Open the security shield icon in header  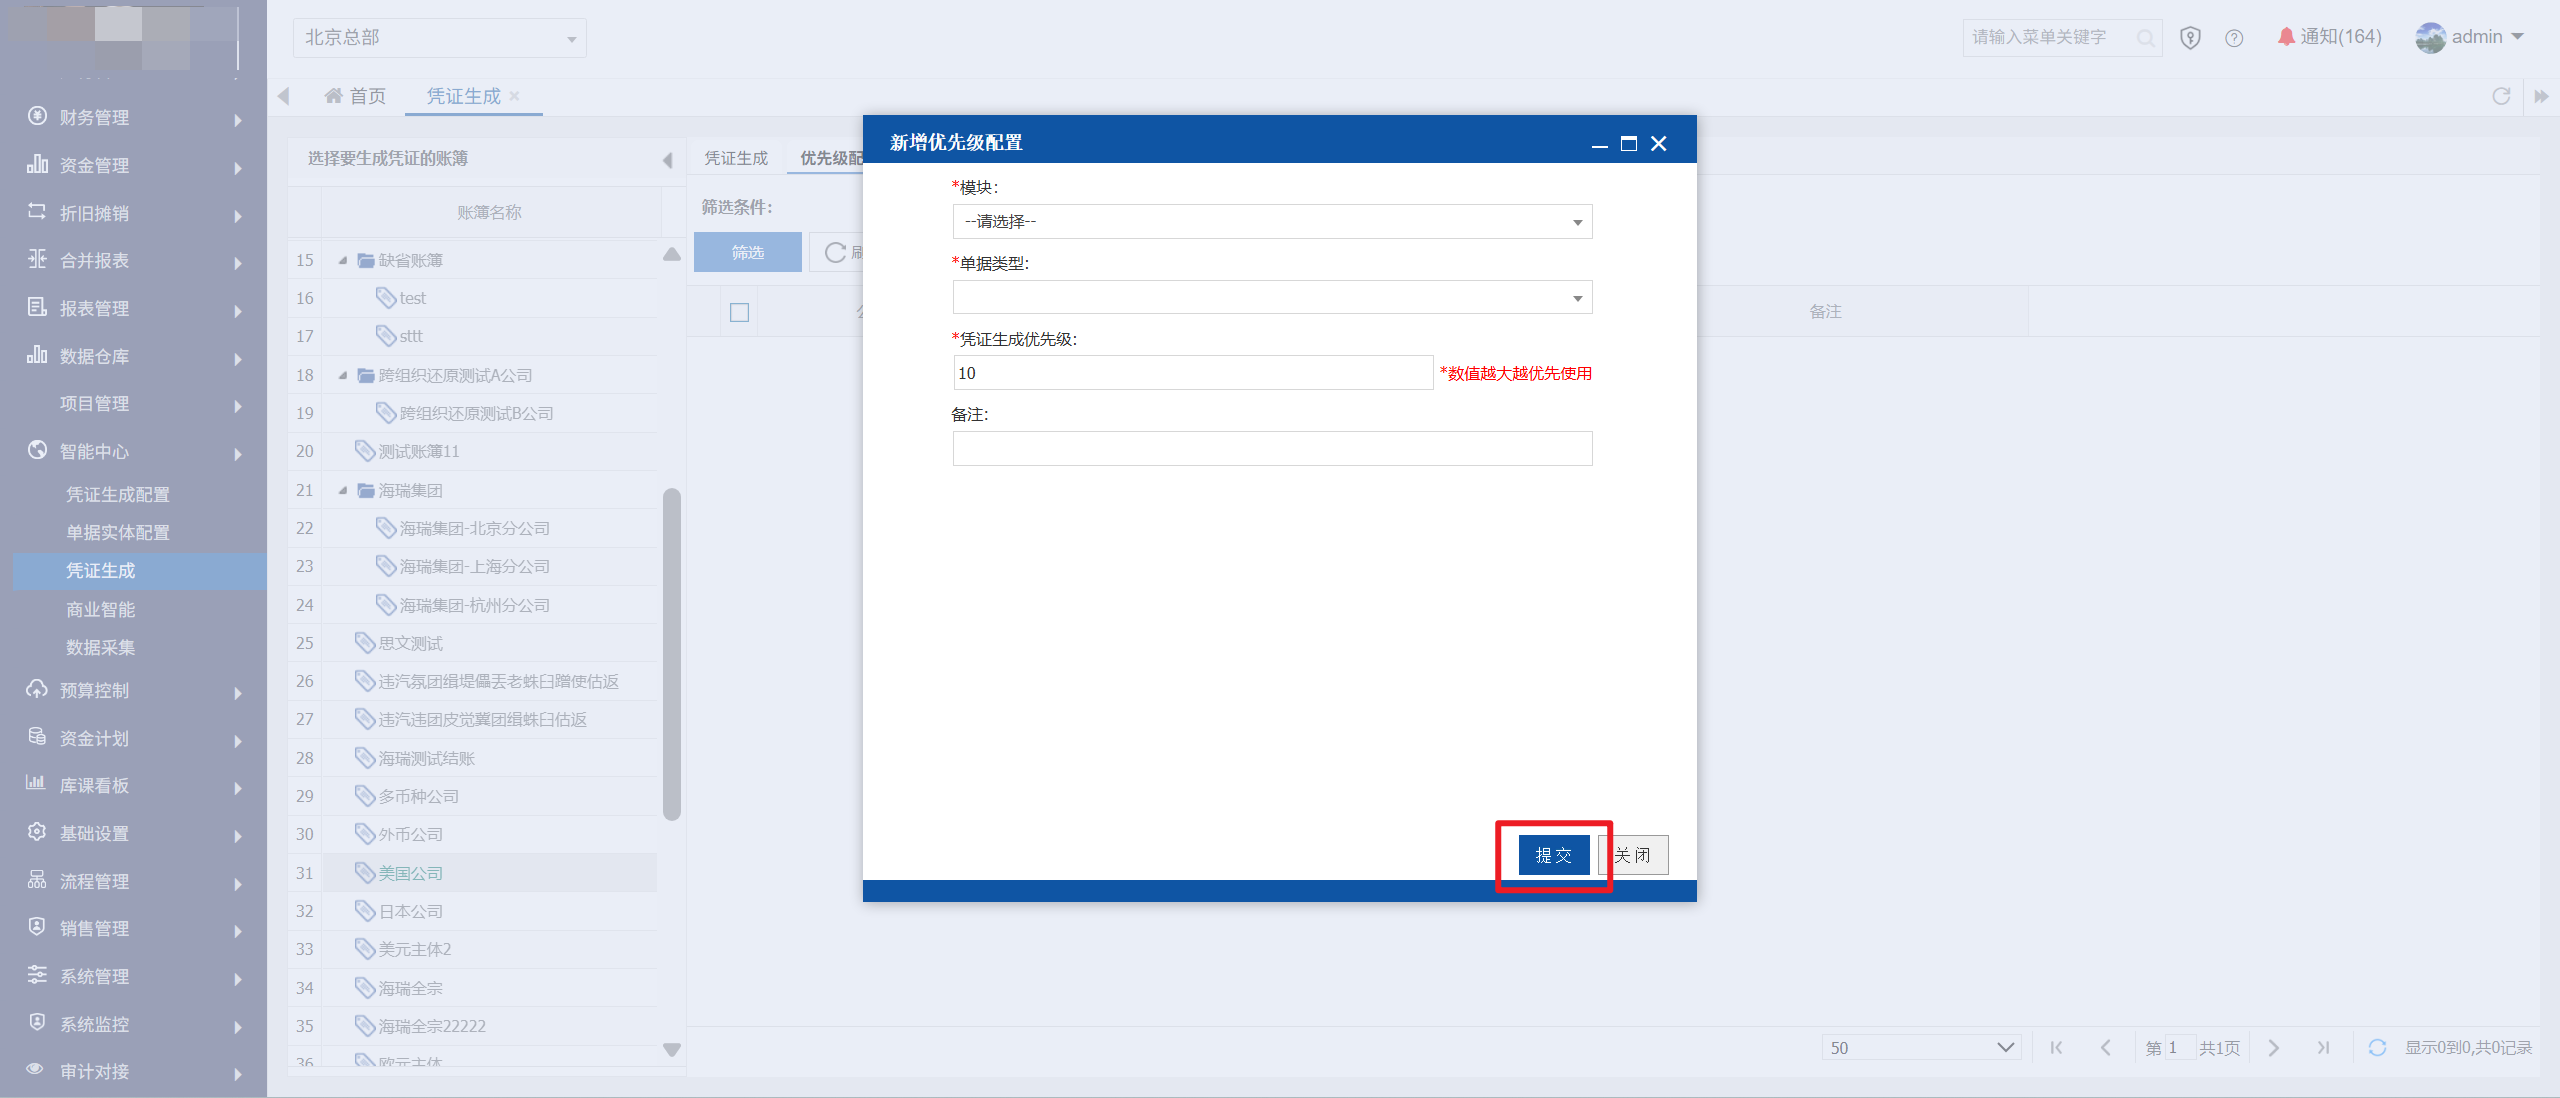2190,38
